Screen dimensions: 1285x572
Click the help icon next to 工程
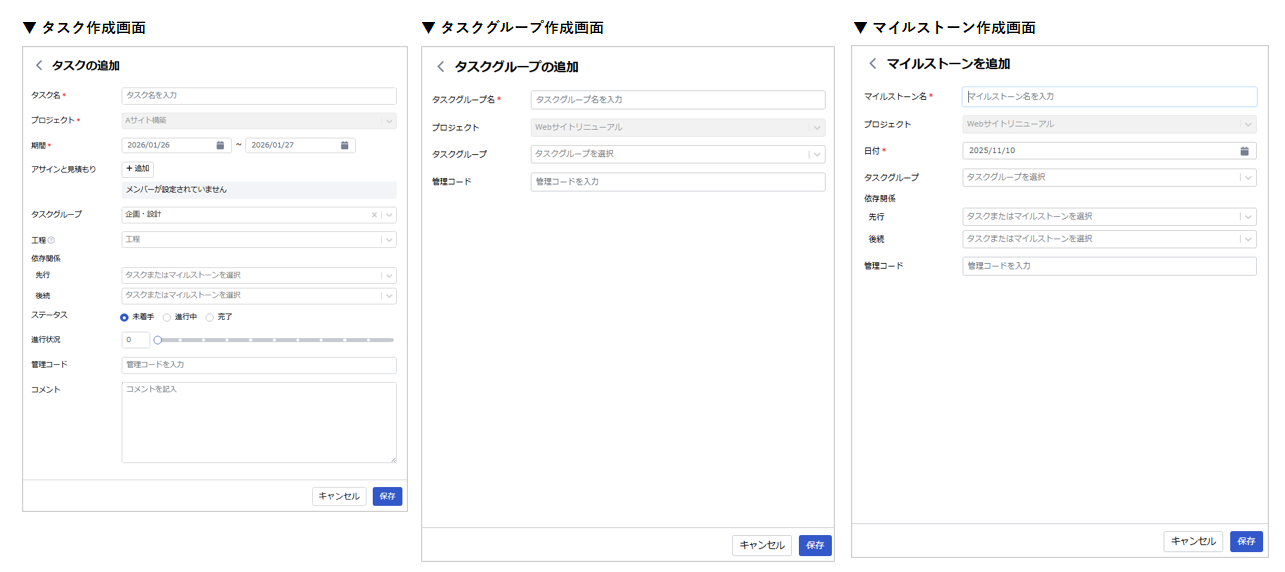[51, 240]
